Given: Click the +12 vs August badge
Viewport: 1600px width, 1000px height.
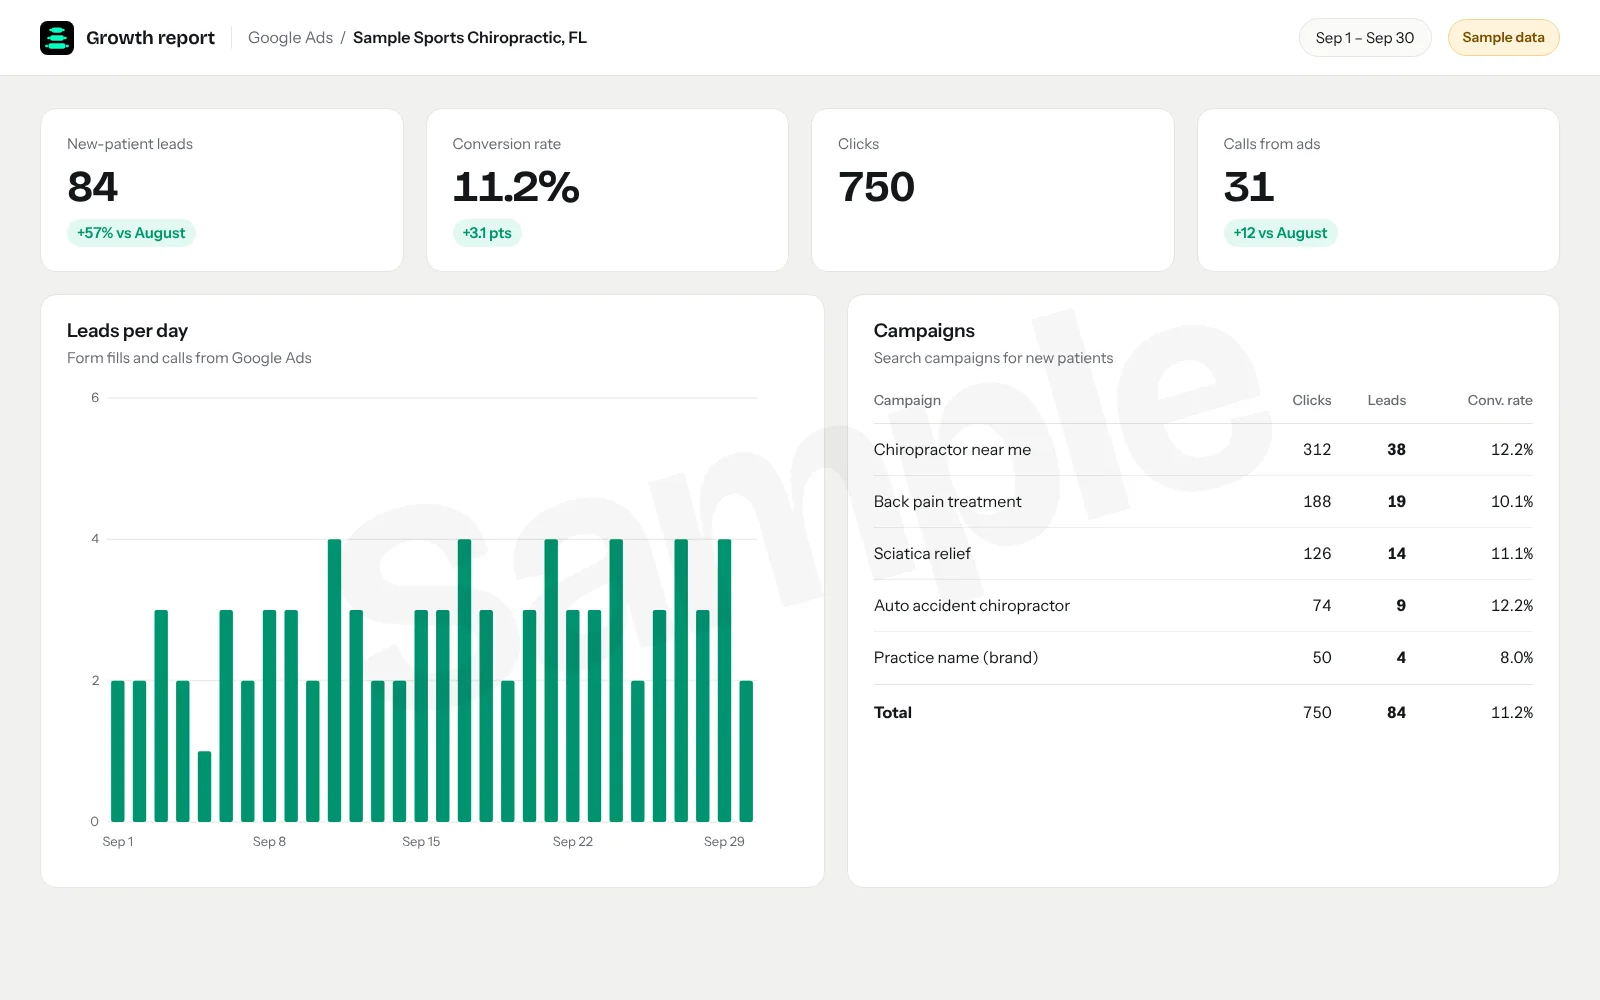Looking at the screenshot, I should click(1280, 233).
